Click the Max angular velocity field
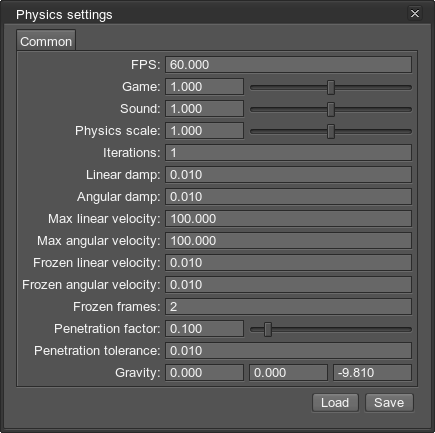 [x=288, y=241]
